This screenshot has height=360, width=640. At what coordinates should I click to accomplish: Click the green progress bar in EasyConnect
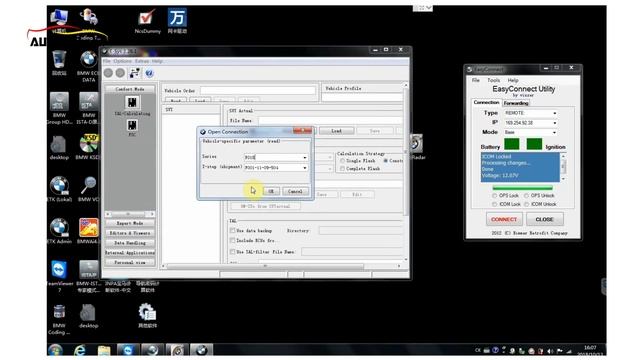(x=522, y=188)
